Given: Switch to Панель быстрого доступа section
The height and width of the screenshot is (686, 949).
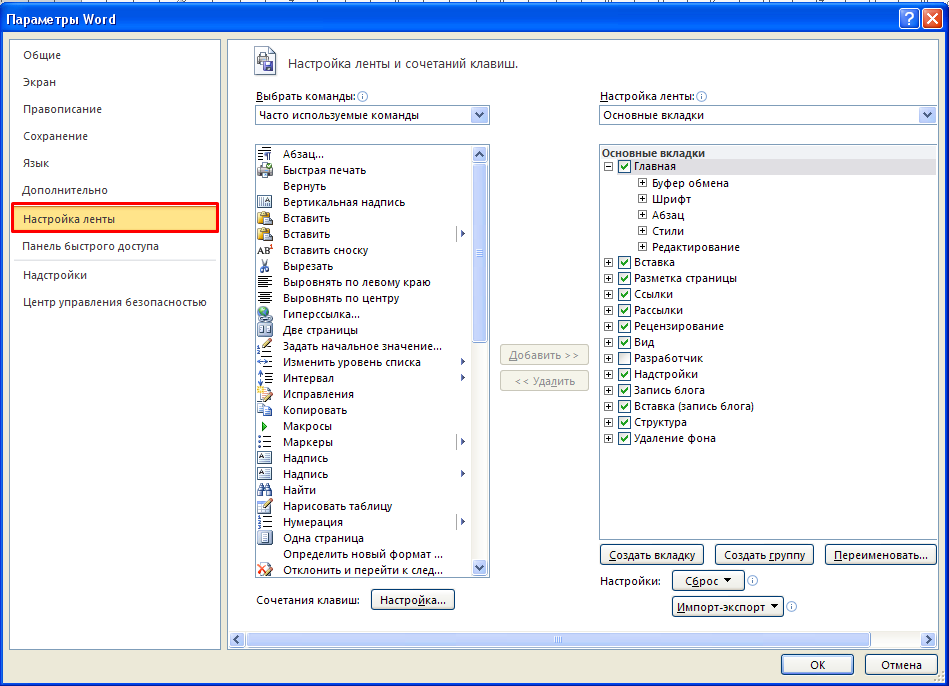Looking at the screenshot, I should 91,246.
